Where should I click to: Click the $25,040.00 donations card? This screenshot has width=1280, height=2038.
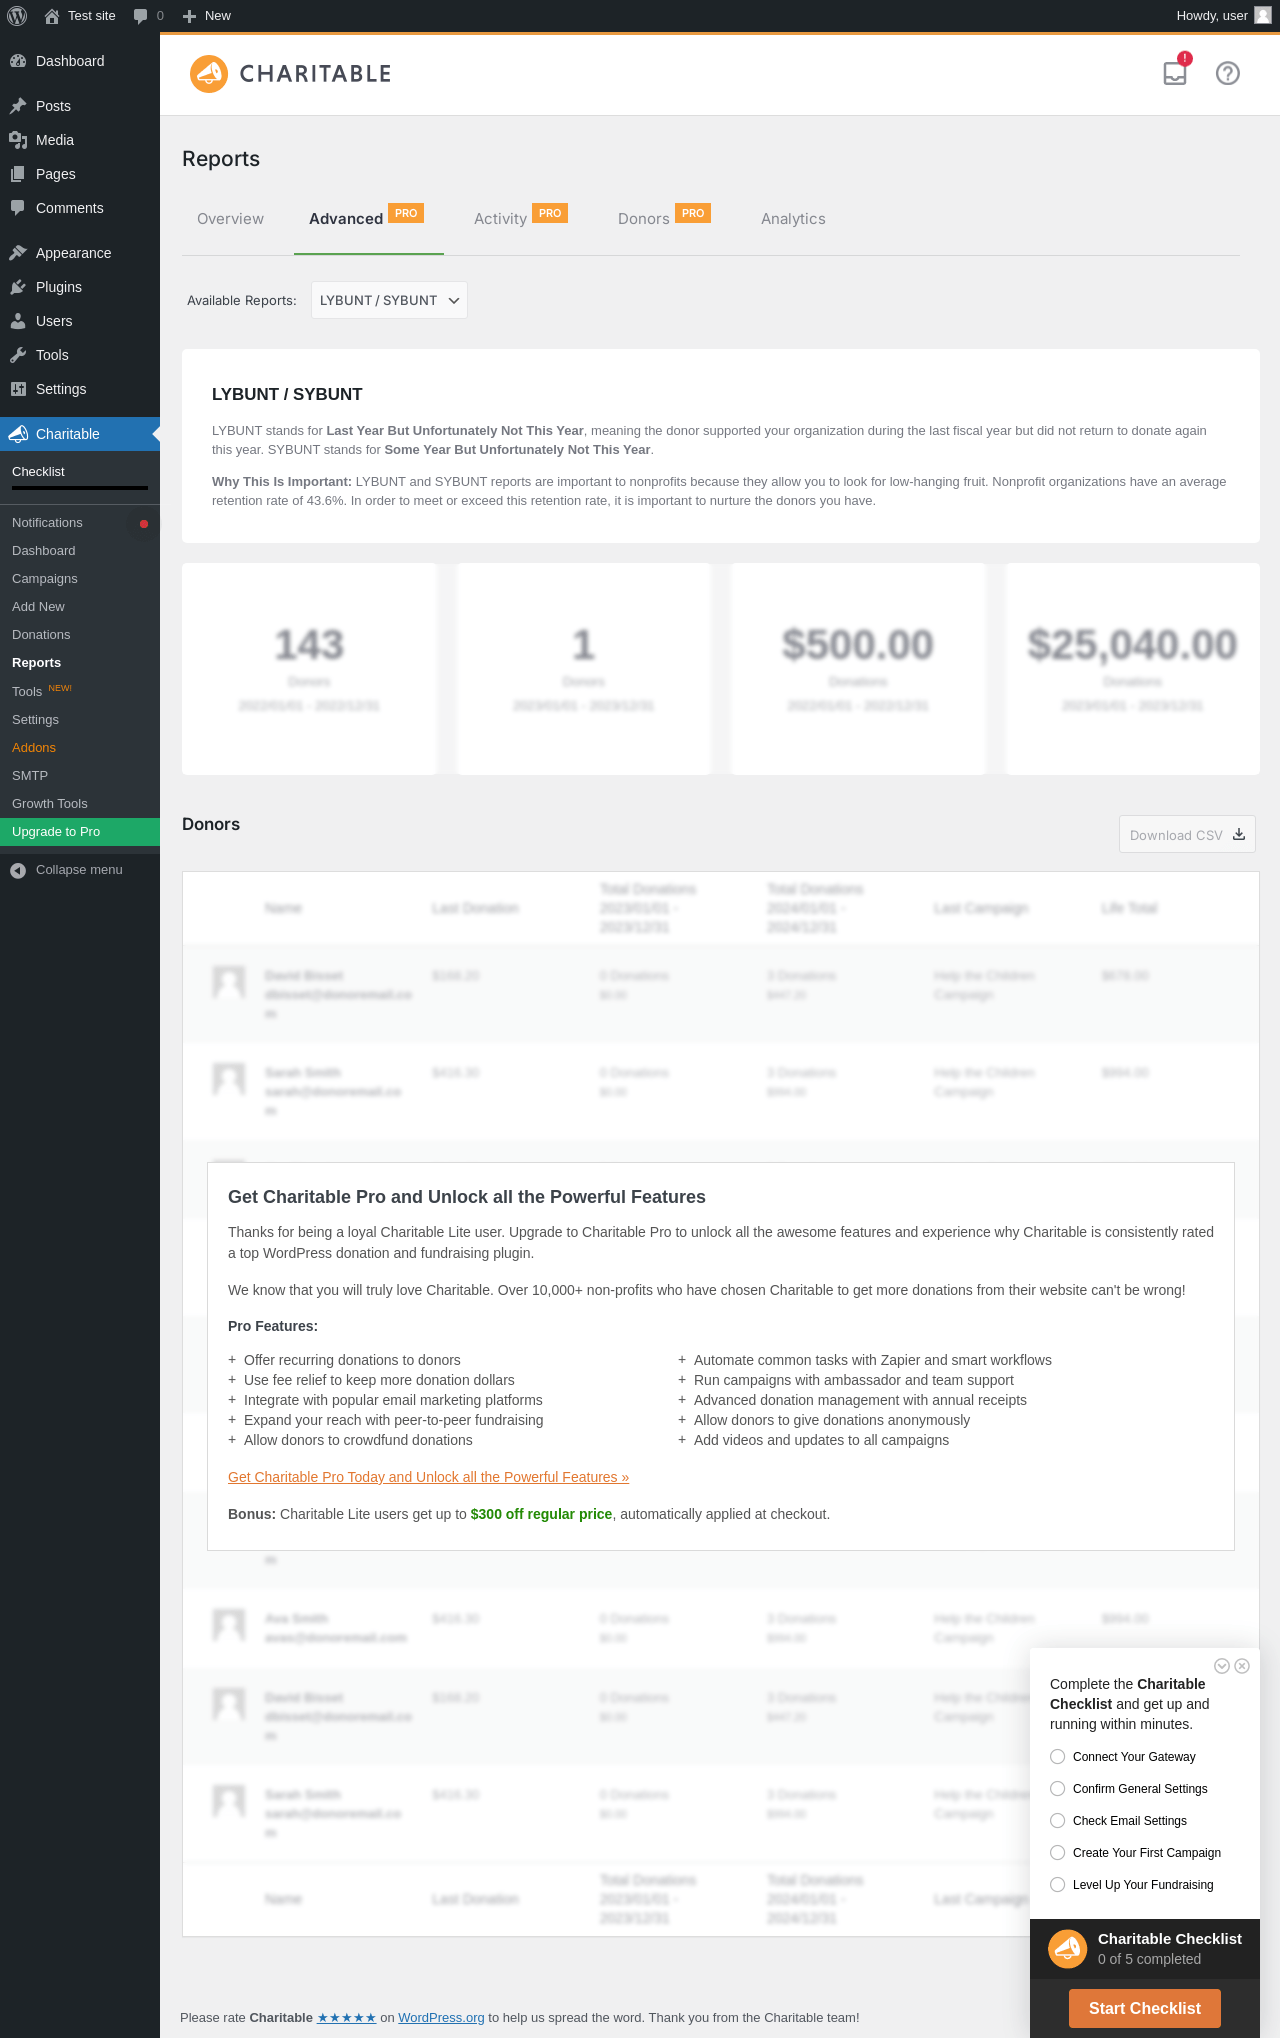pos(1132,669)
